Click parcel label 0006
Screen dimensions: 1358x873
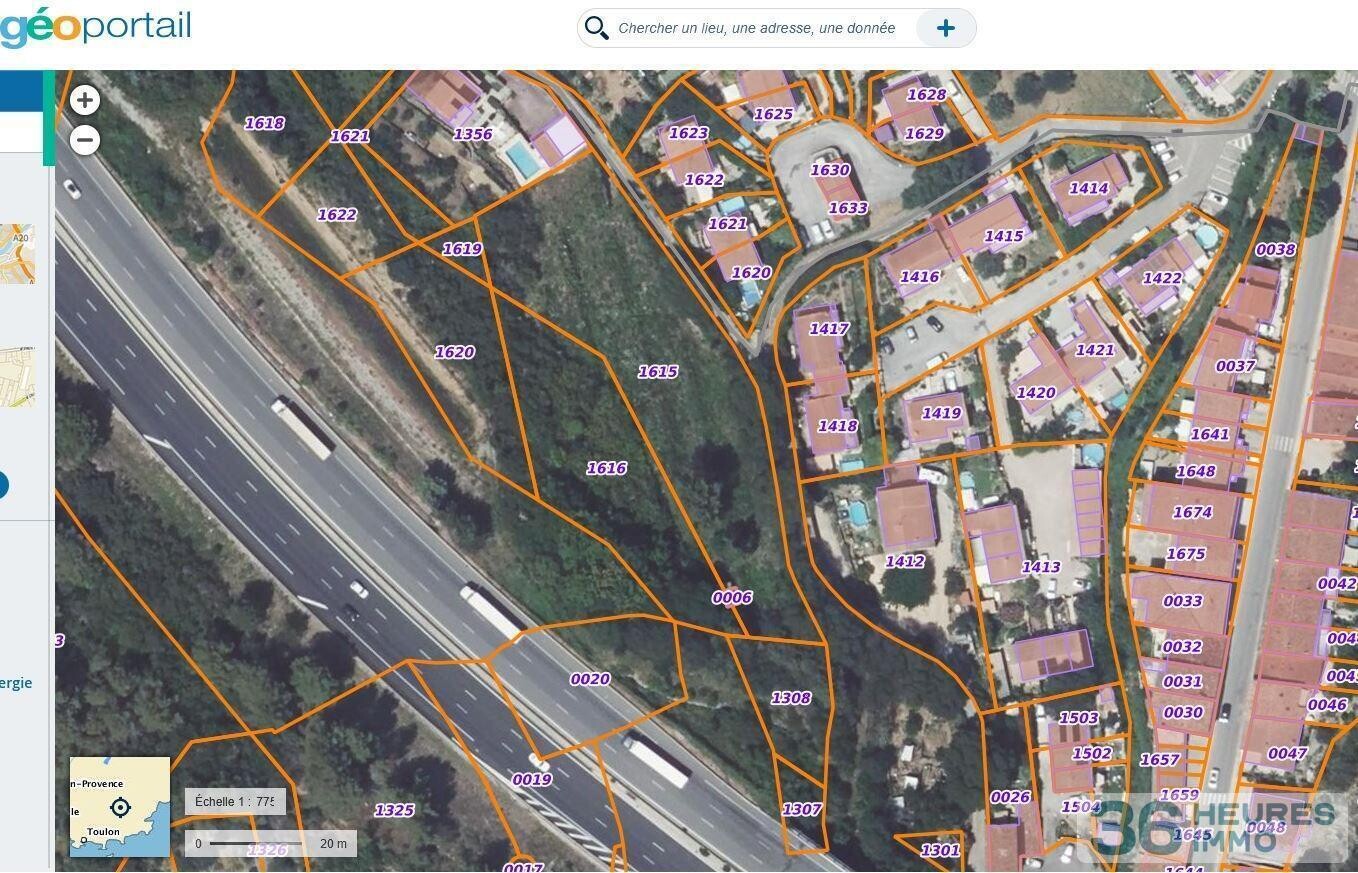[731, 598]
